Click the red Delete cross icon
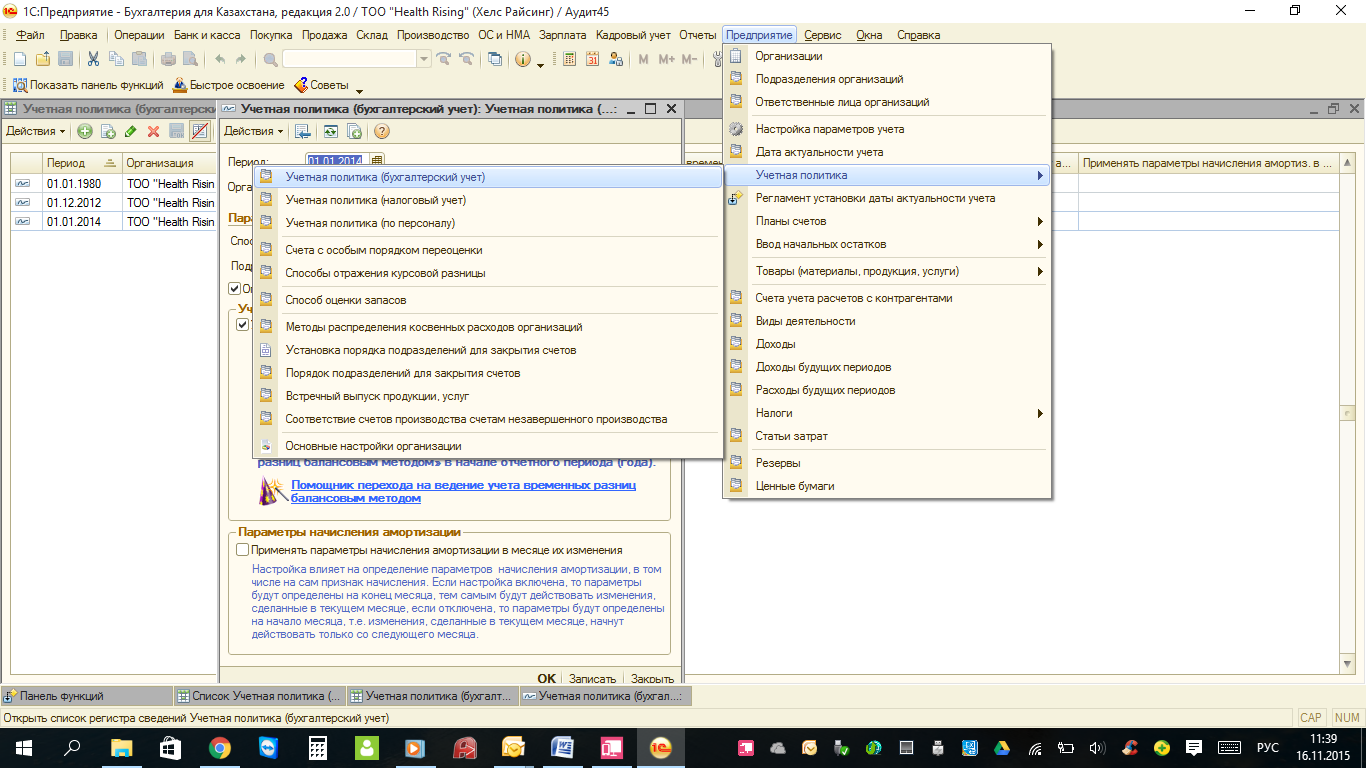The width and height of the screenshot is (1366, 768). [x=153, y=131]
